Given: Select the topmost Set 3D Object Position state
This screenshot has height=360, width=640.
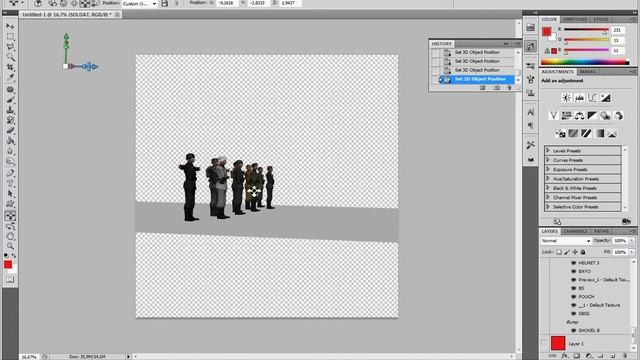Looking at the screenshot, I should 477,52.
